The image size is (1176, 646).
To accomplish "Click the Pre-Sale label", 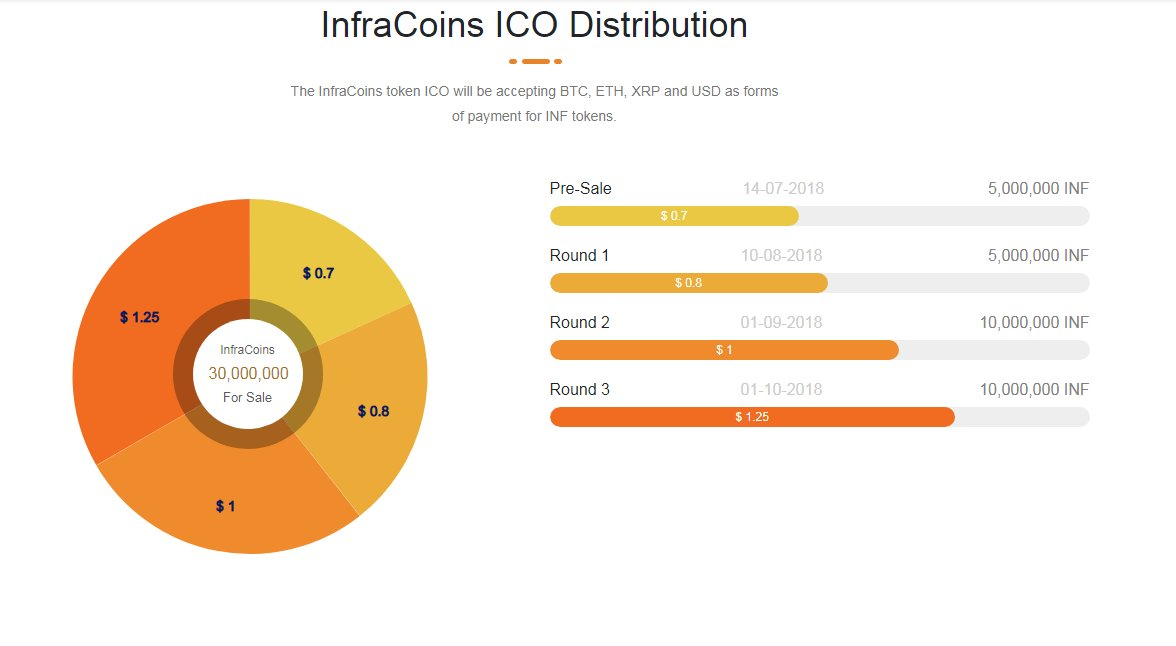I will 581,188.
